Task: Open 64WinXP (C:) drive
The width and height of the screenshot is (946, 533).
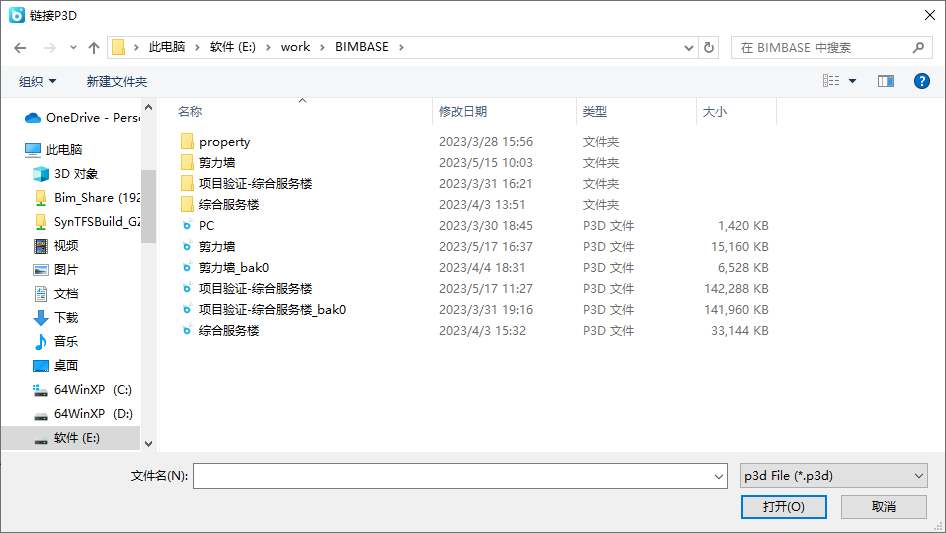Action: tap(83, 389)
